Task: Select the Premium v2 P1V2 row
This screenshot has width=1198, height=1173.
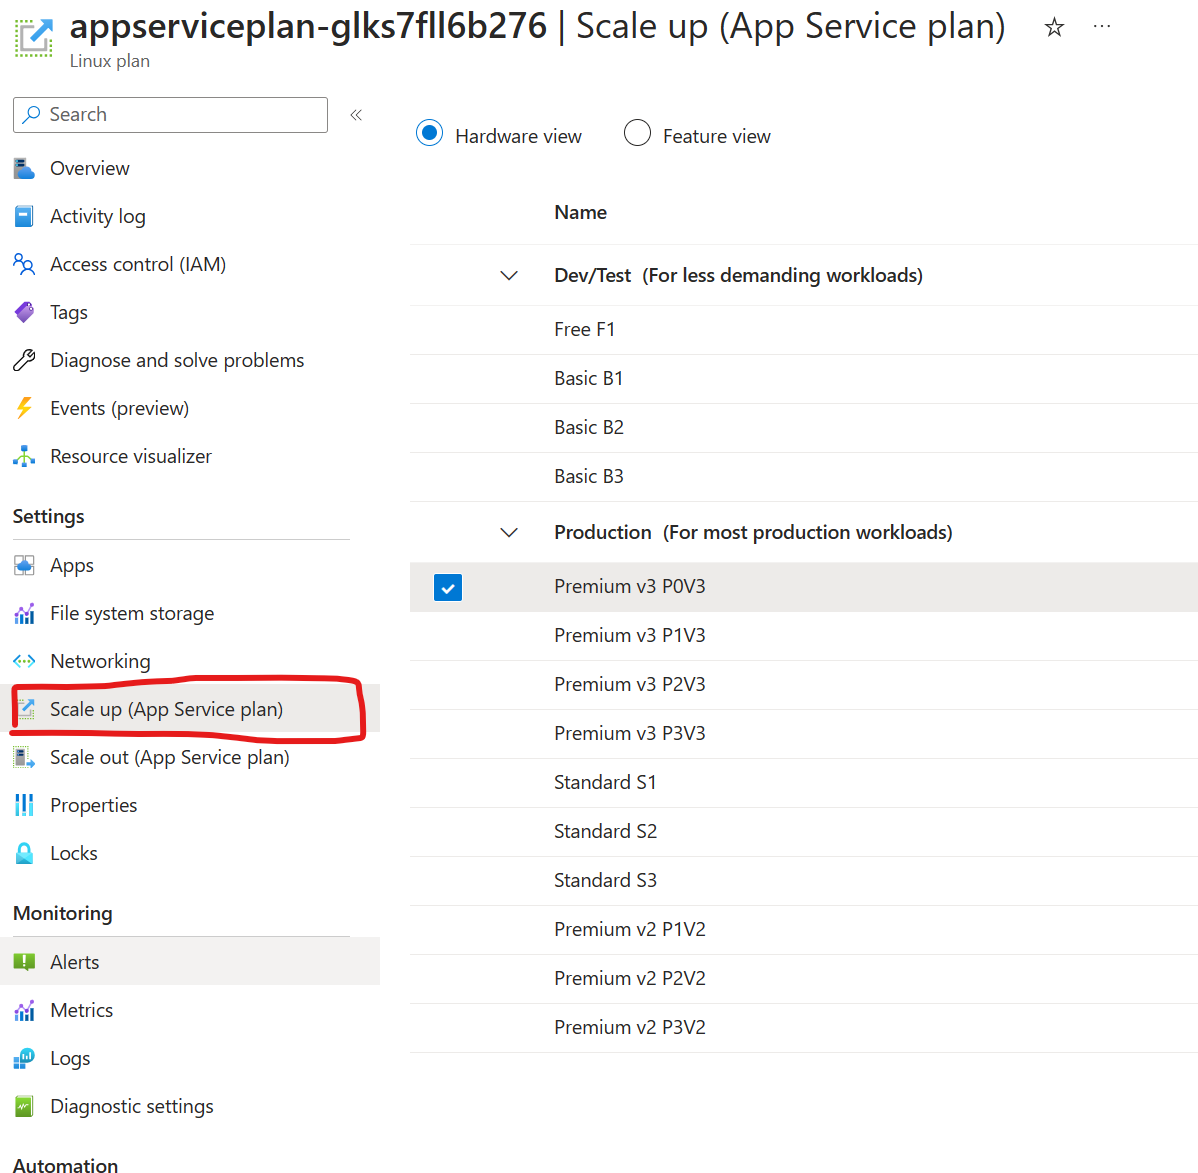Action: 804,929
